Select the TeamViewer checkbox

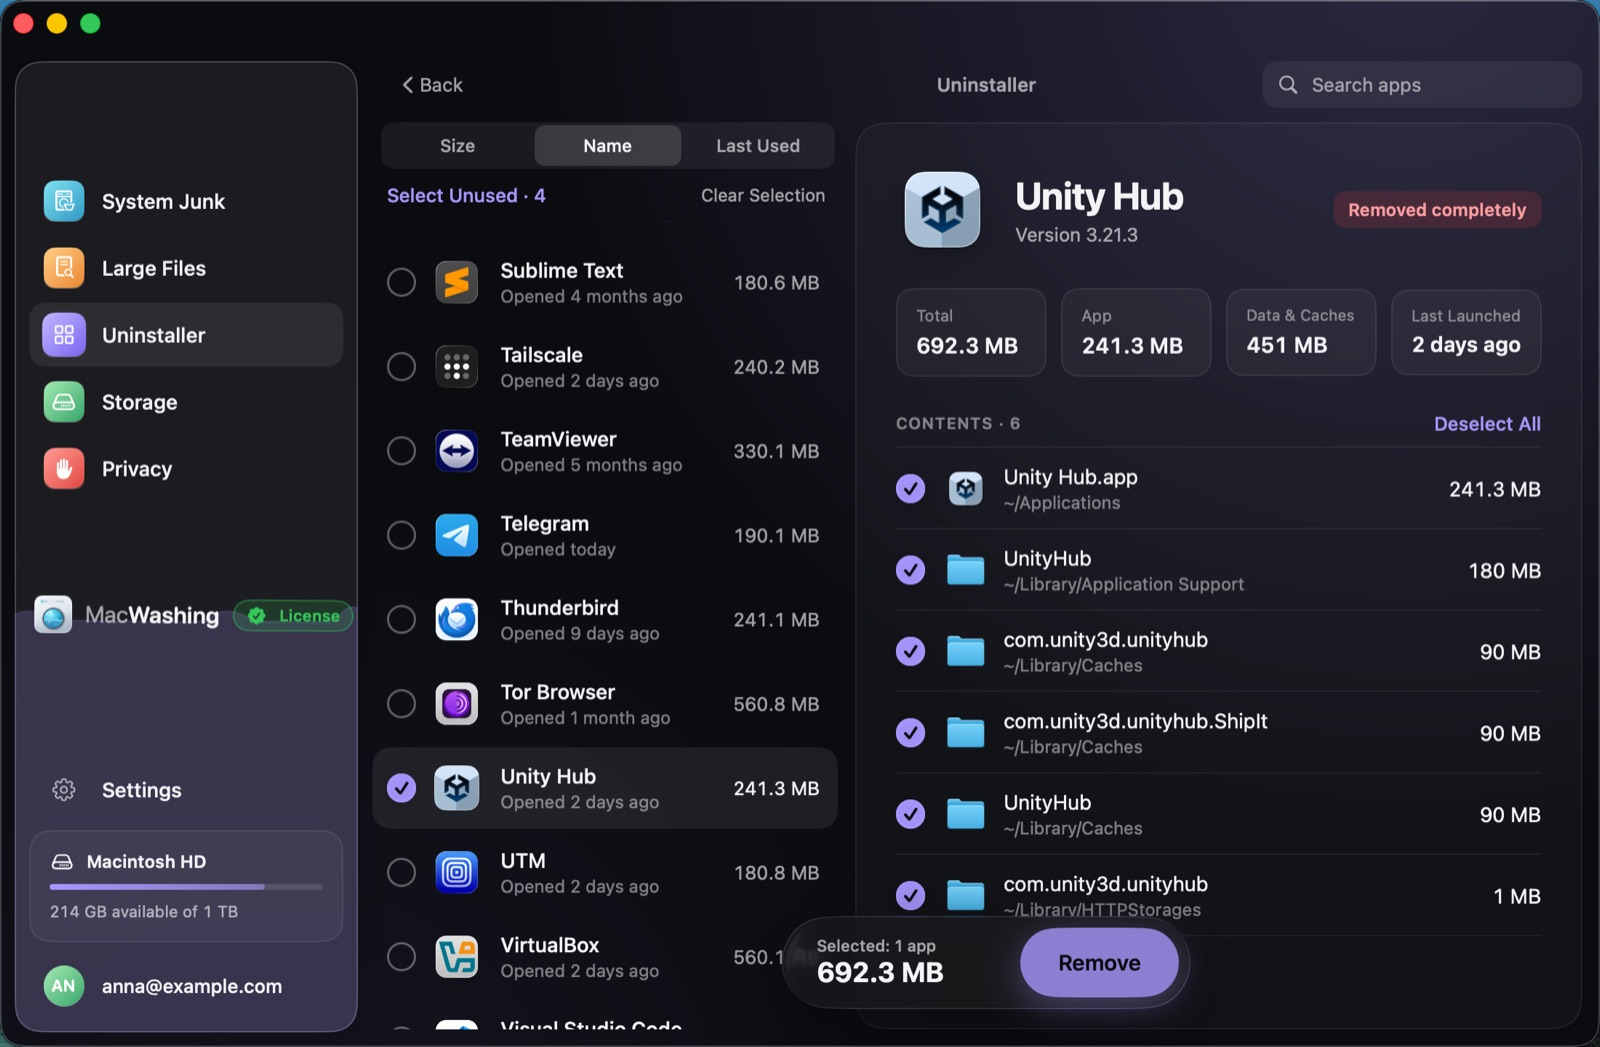(x=401, y=451)
